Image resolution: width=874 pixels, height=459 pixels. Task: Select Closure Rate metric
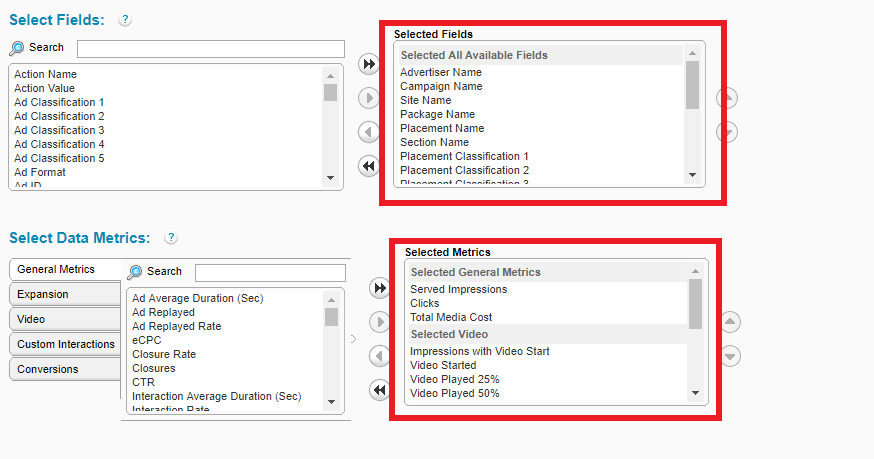(x=164, y=354)
